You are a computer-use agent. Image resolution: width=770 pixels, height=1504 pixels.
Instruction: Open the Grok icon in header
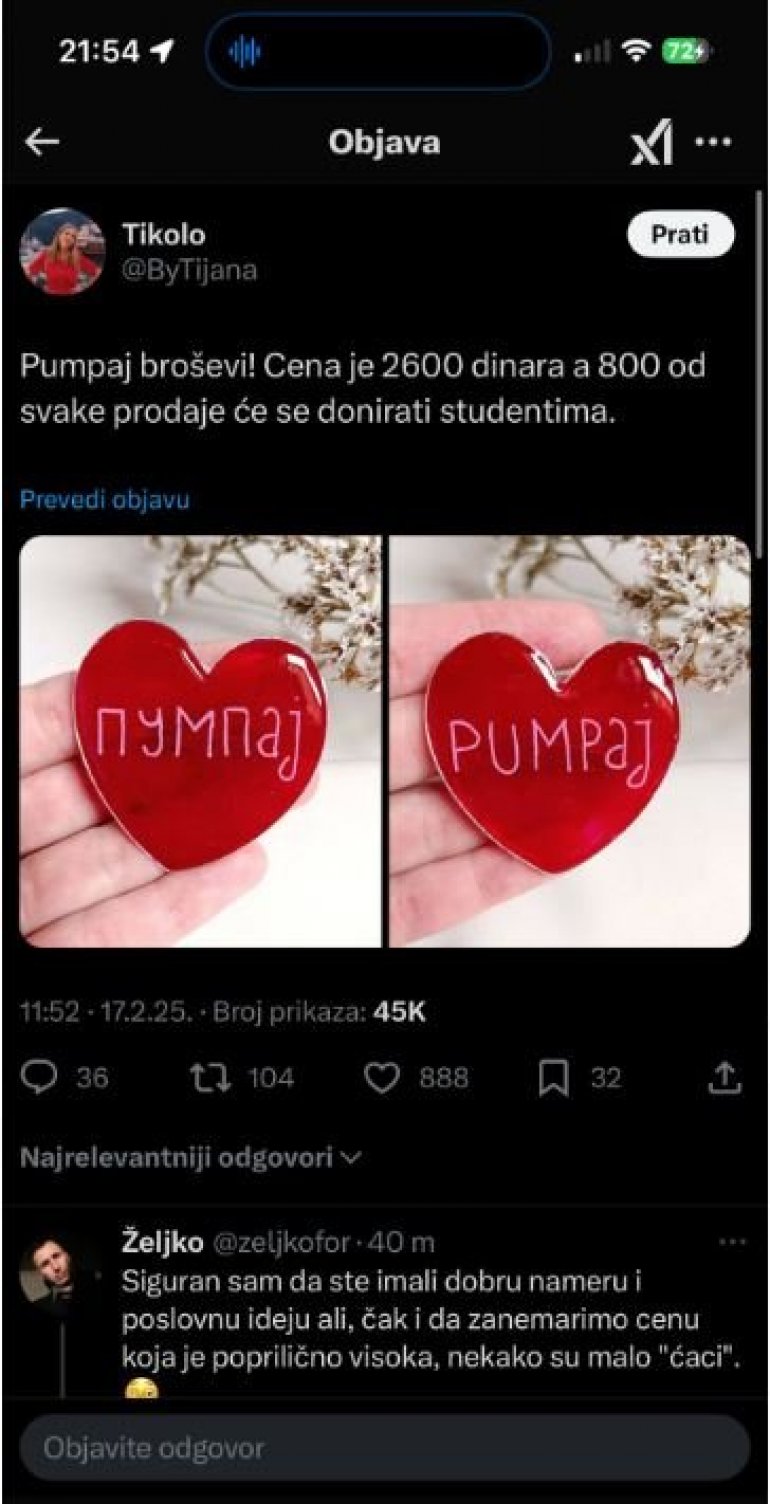(x=652, y=144)
